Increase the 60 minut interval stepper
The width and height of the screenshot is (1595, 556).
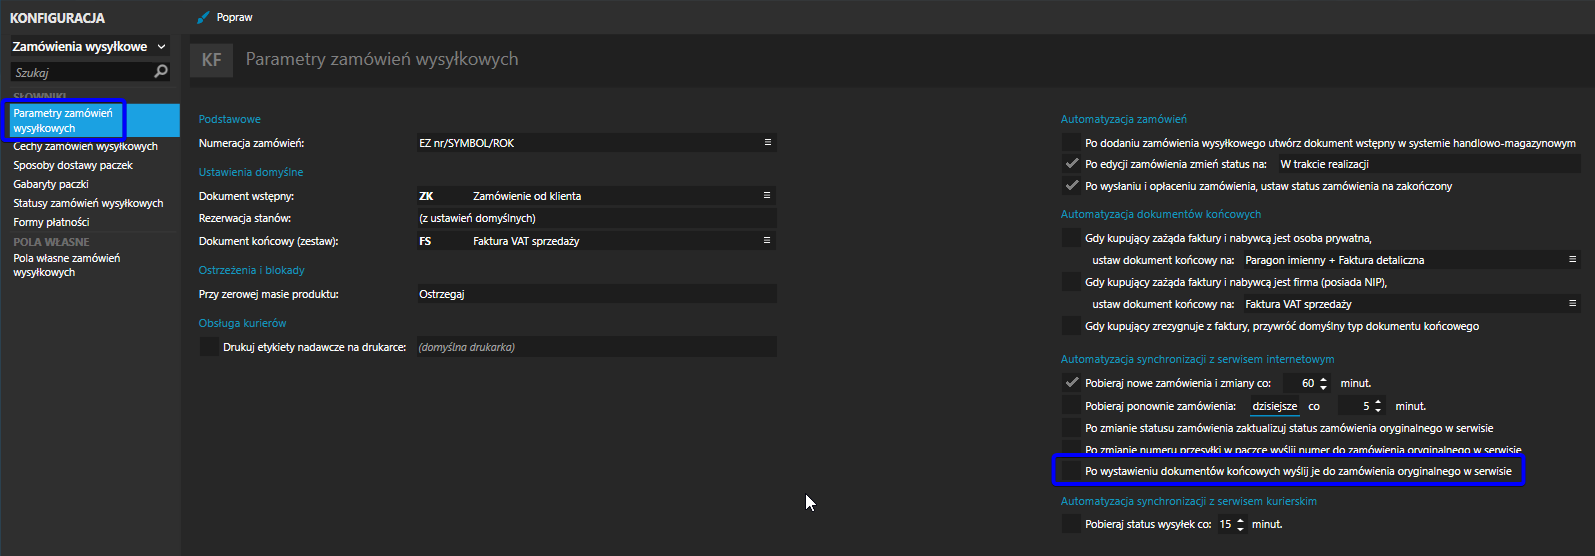click(x=1324, y=379)
